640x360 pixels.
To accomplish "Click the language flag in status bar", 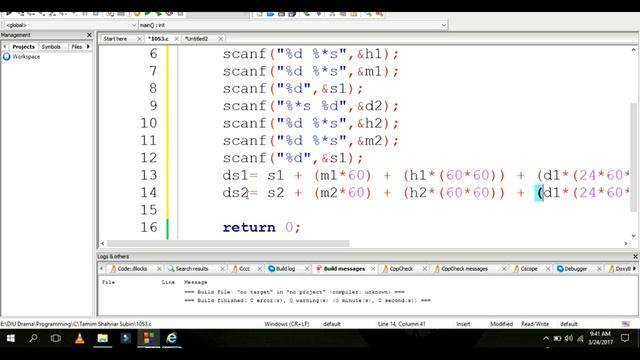I will [626, 324].
